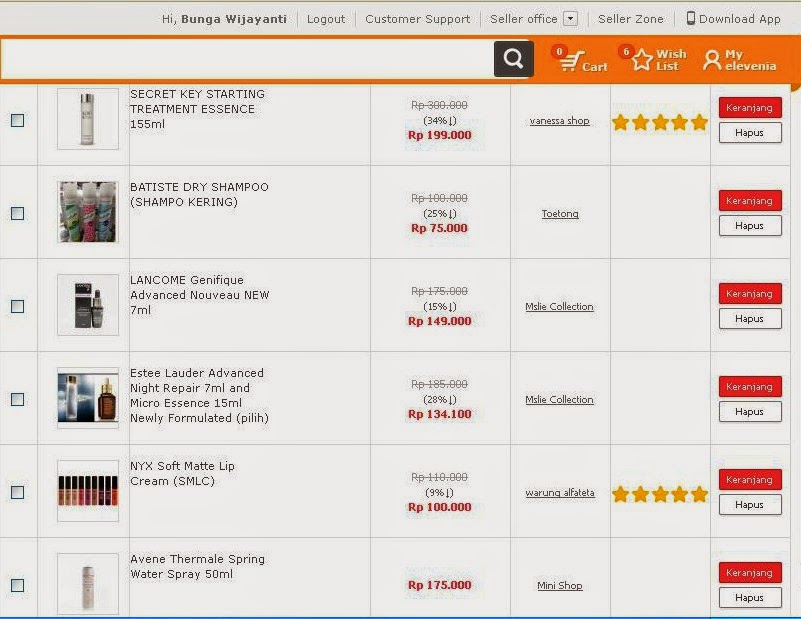The image size is (801, 619).
Task: Click Hapus for Lancome Genifique
Action: [750, 319]
